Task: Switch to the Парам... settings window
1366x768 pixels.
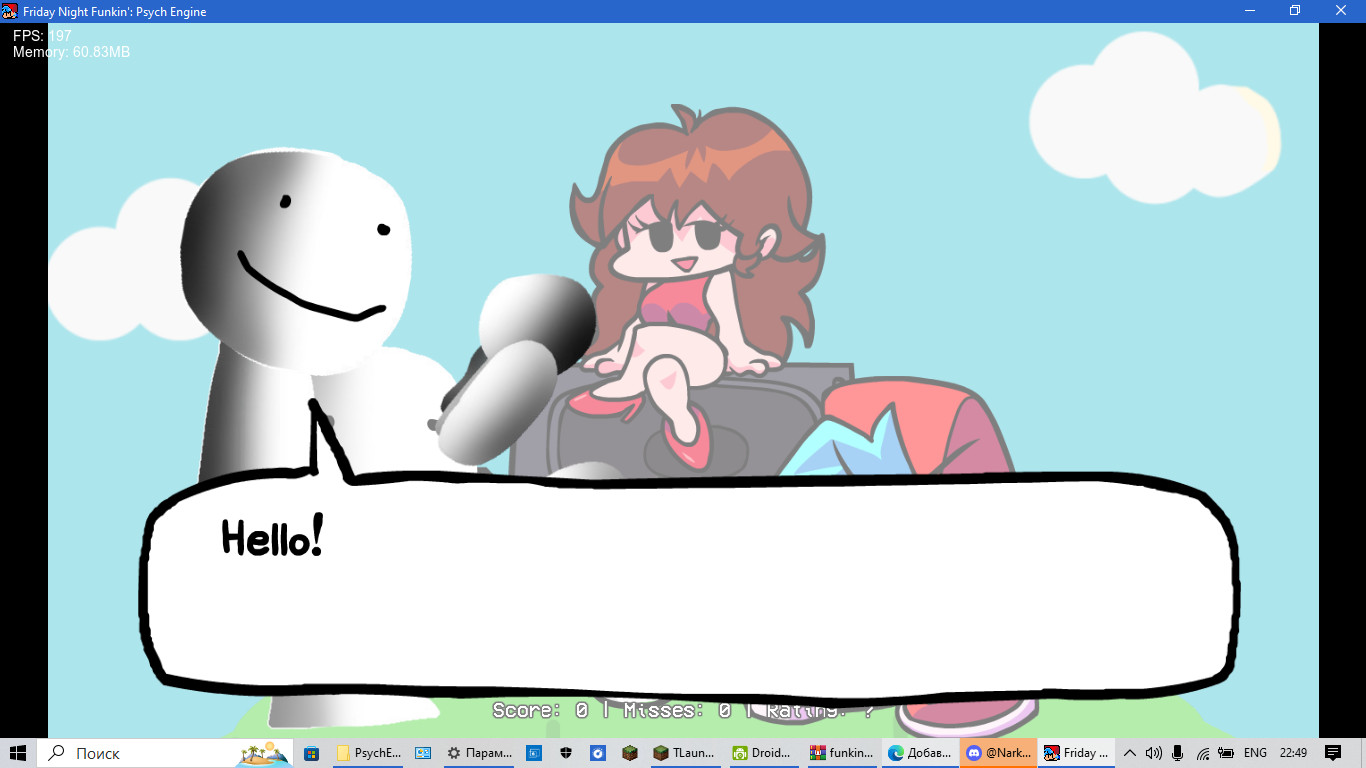Action: [x=478, y=753]
